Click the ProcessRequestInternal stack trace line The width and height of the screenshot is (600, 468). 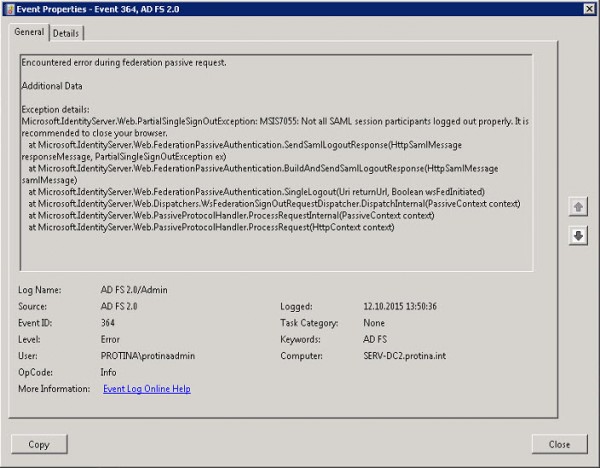232,215
